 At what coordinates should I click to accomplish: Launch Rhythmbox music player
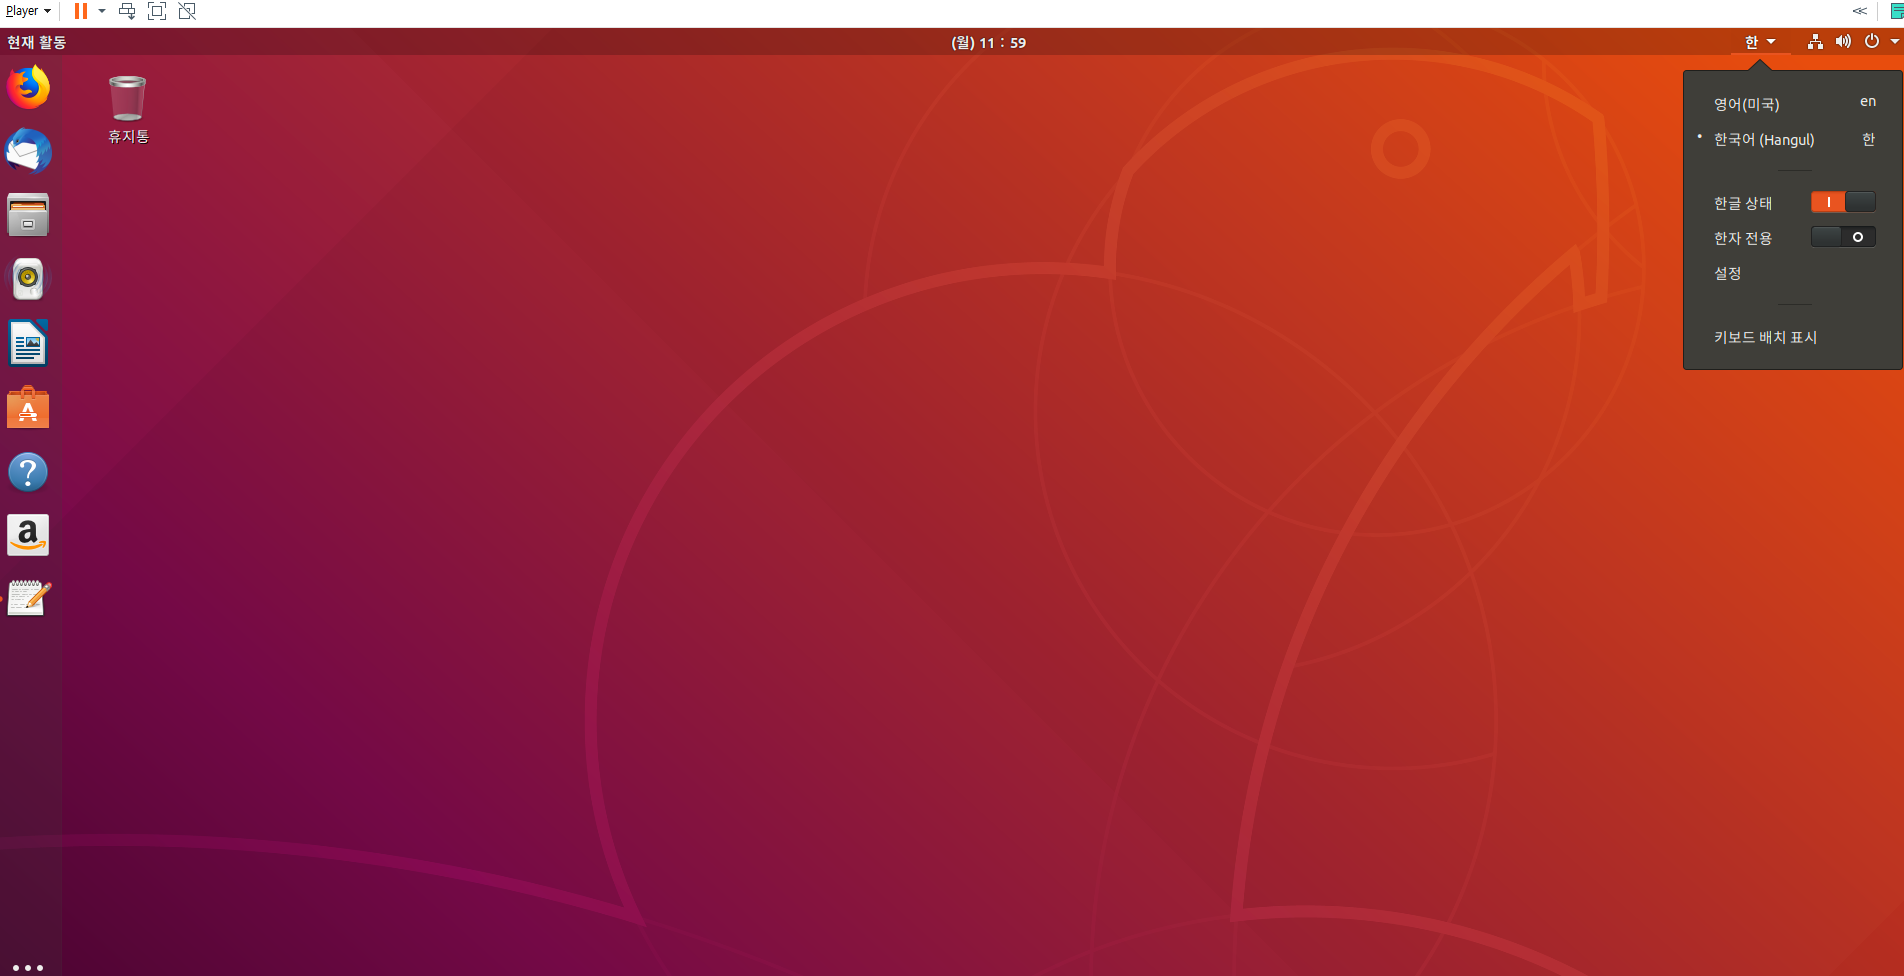(28, 279)
